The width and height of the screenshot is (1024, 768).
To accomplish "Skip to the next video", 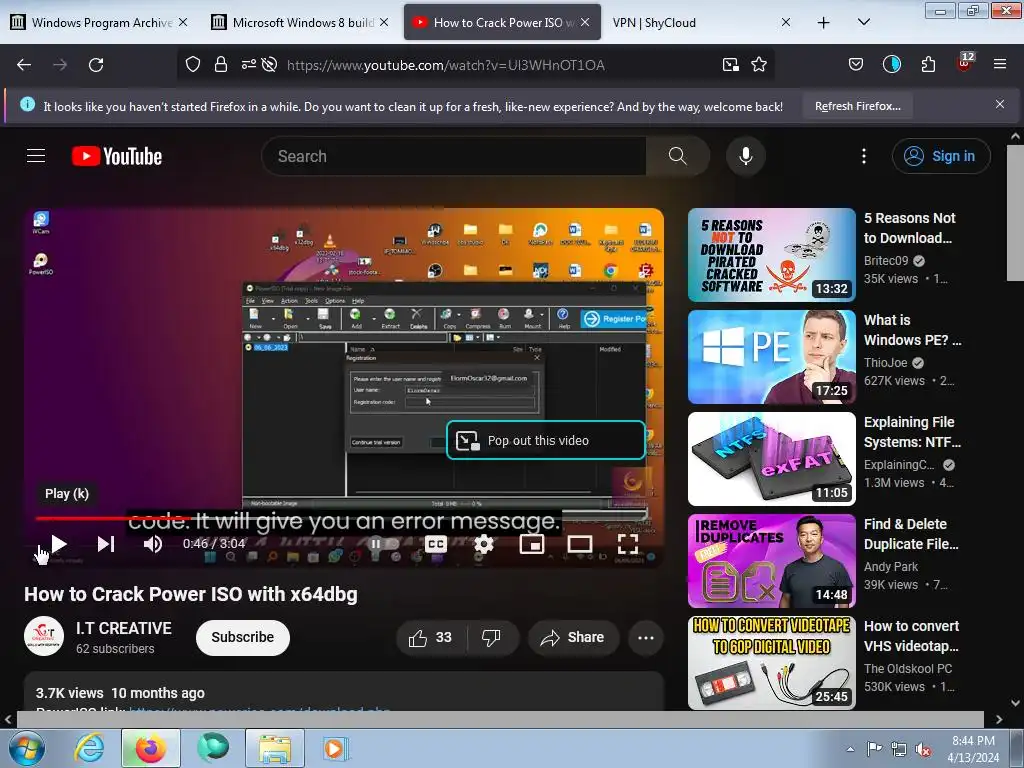I will pyautogui.click(x=106, y=544).
